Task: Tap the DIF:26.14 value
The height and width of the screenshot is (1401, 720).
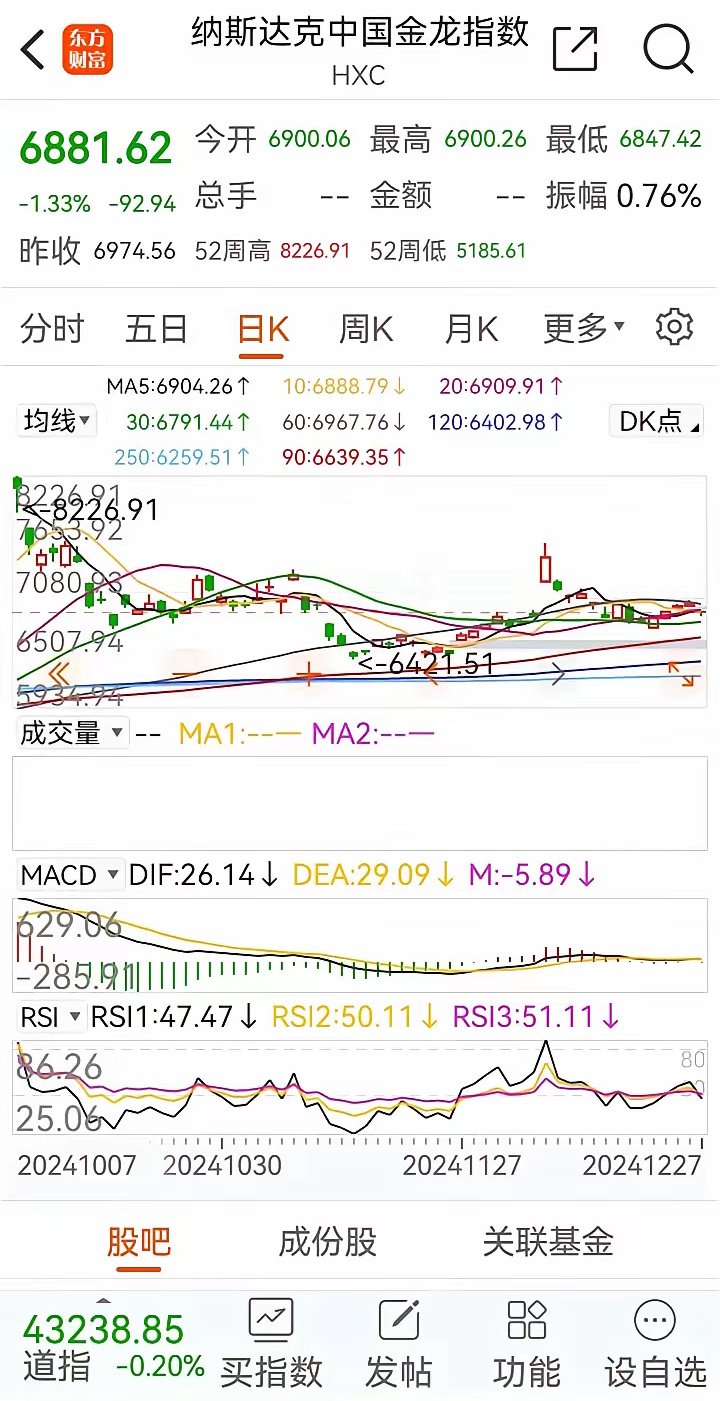Action: [x=204, y=875]
